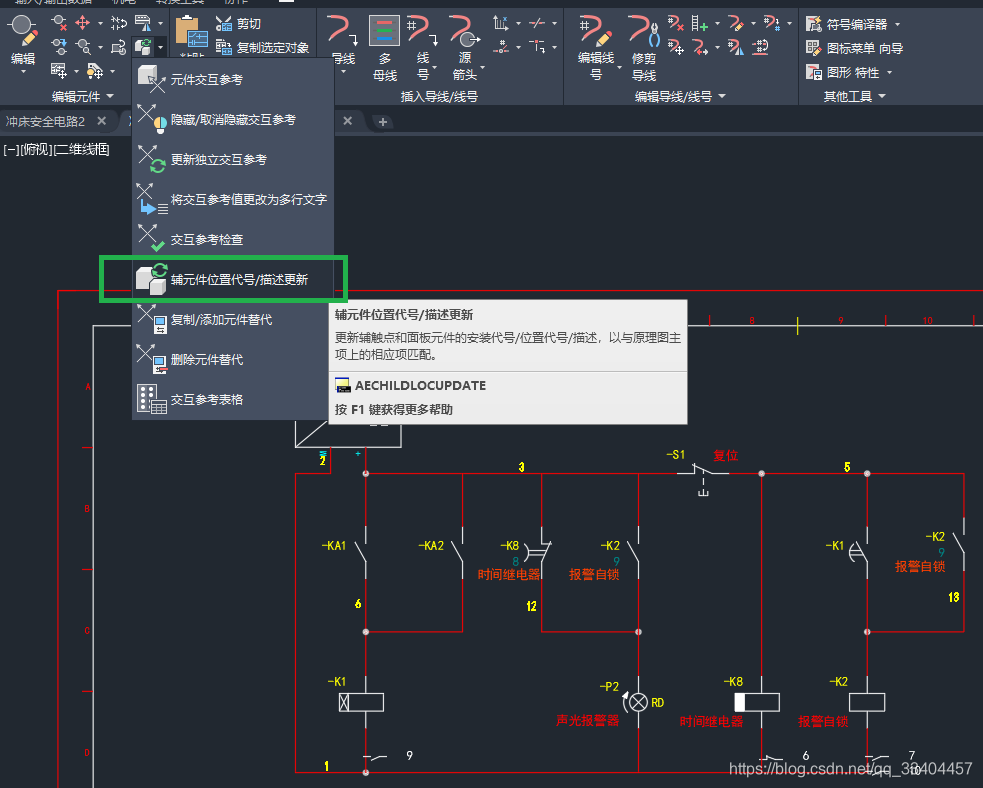Viewport: 983px width, 788px height.
Task: Click the clipboard paste icon in the ribbon
Action: pos(191,33)
